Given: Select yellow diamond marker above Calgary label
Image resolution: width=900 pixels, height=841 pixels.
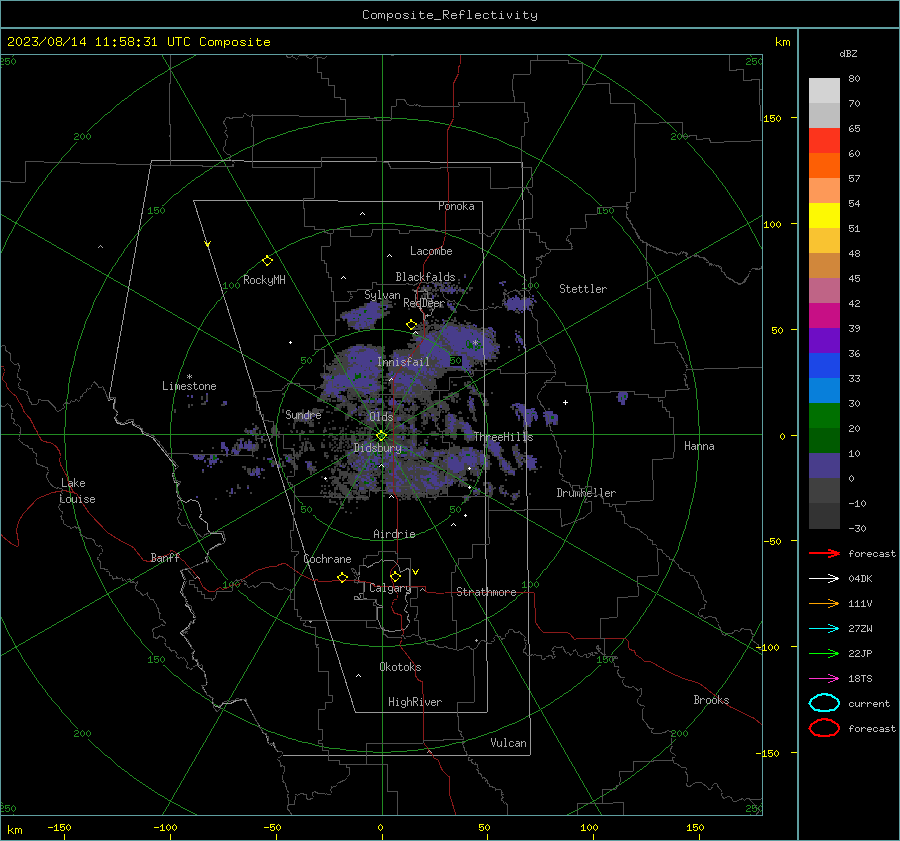Looking at the screenshot, I should (x=395, y=576).
